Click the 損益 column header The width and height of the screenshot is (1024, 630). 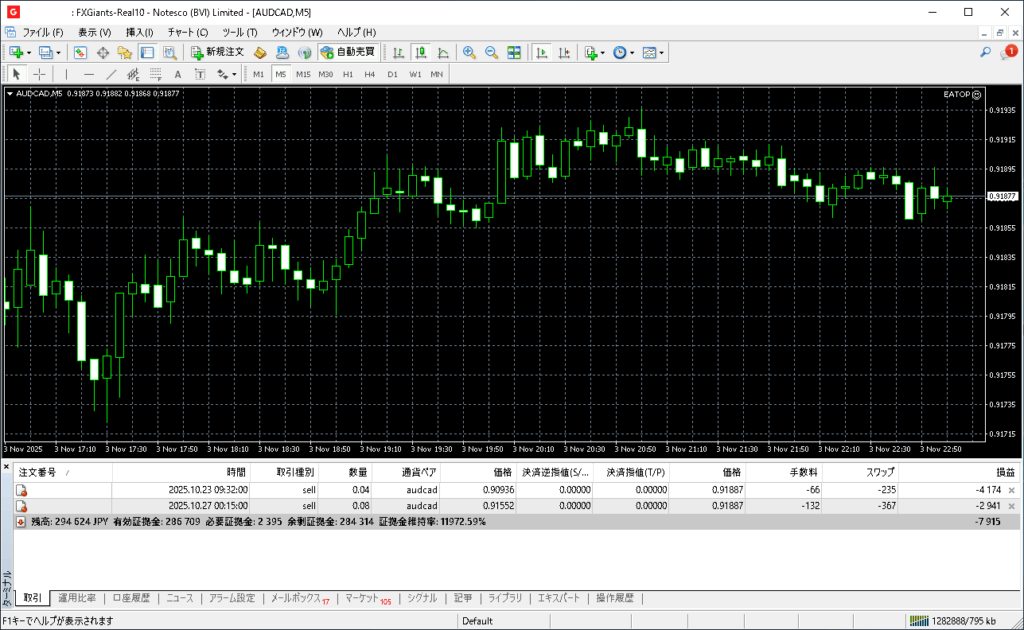tap(1003, 472)
